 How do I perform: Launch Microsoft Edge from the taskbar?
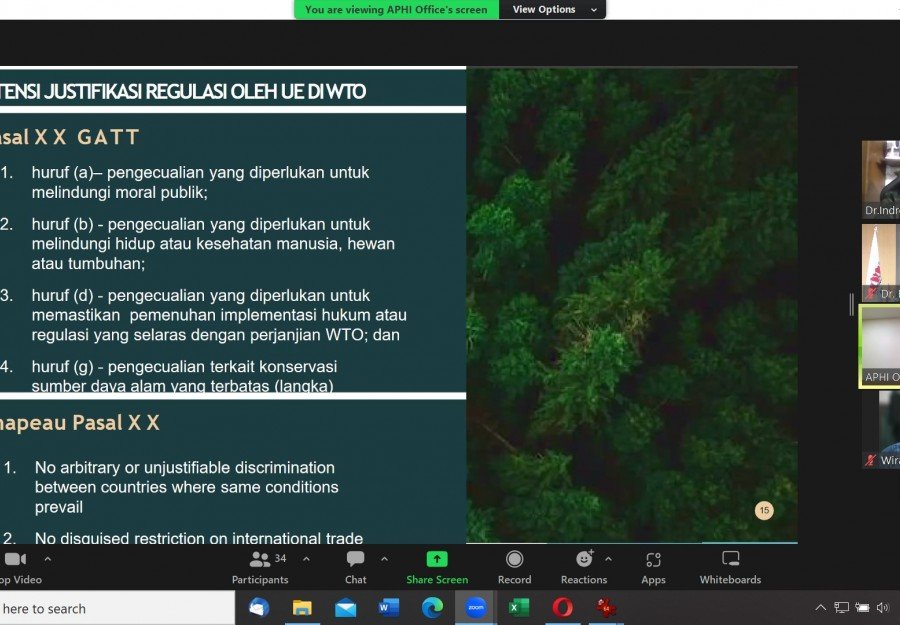(432, 607)
